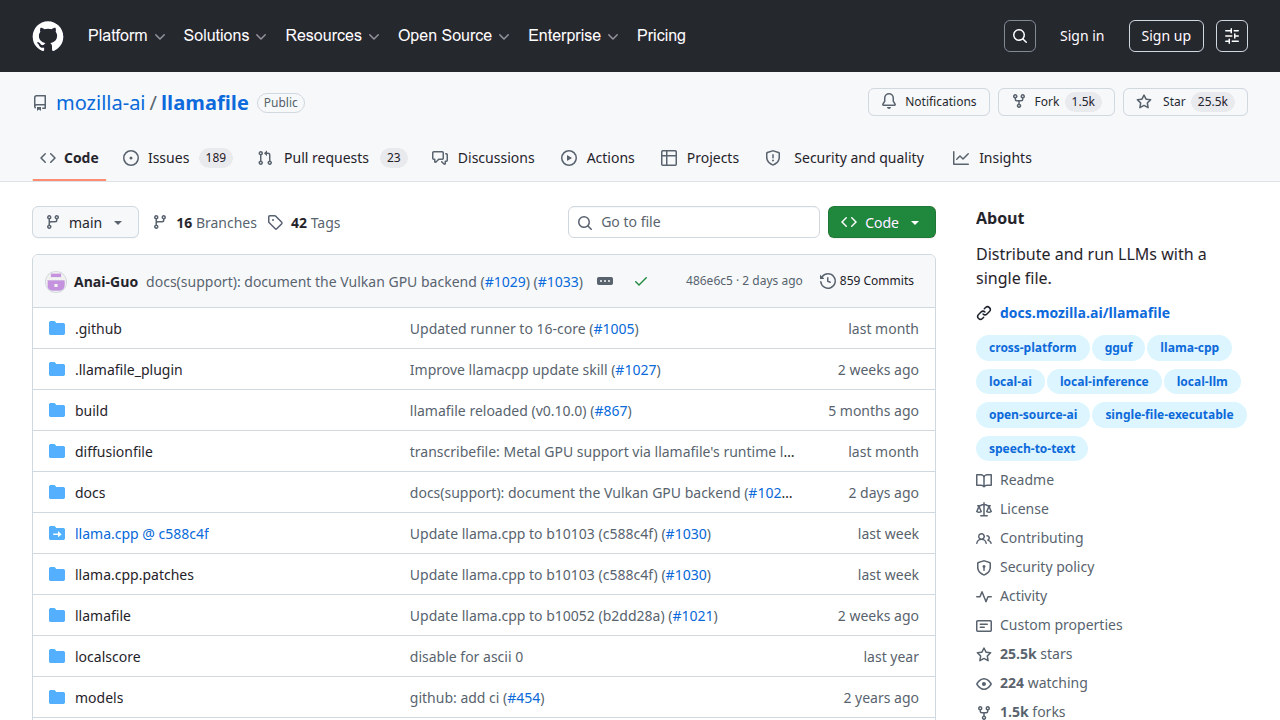Star the llamafile repository

click(1185, 102)
